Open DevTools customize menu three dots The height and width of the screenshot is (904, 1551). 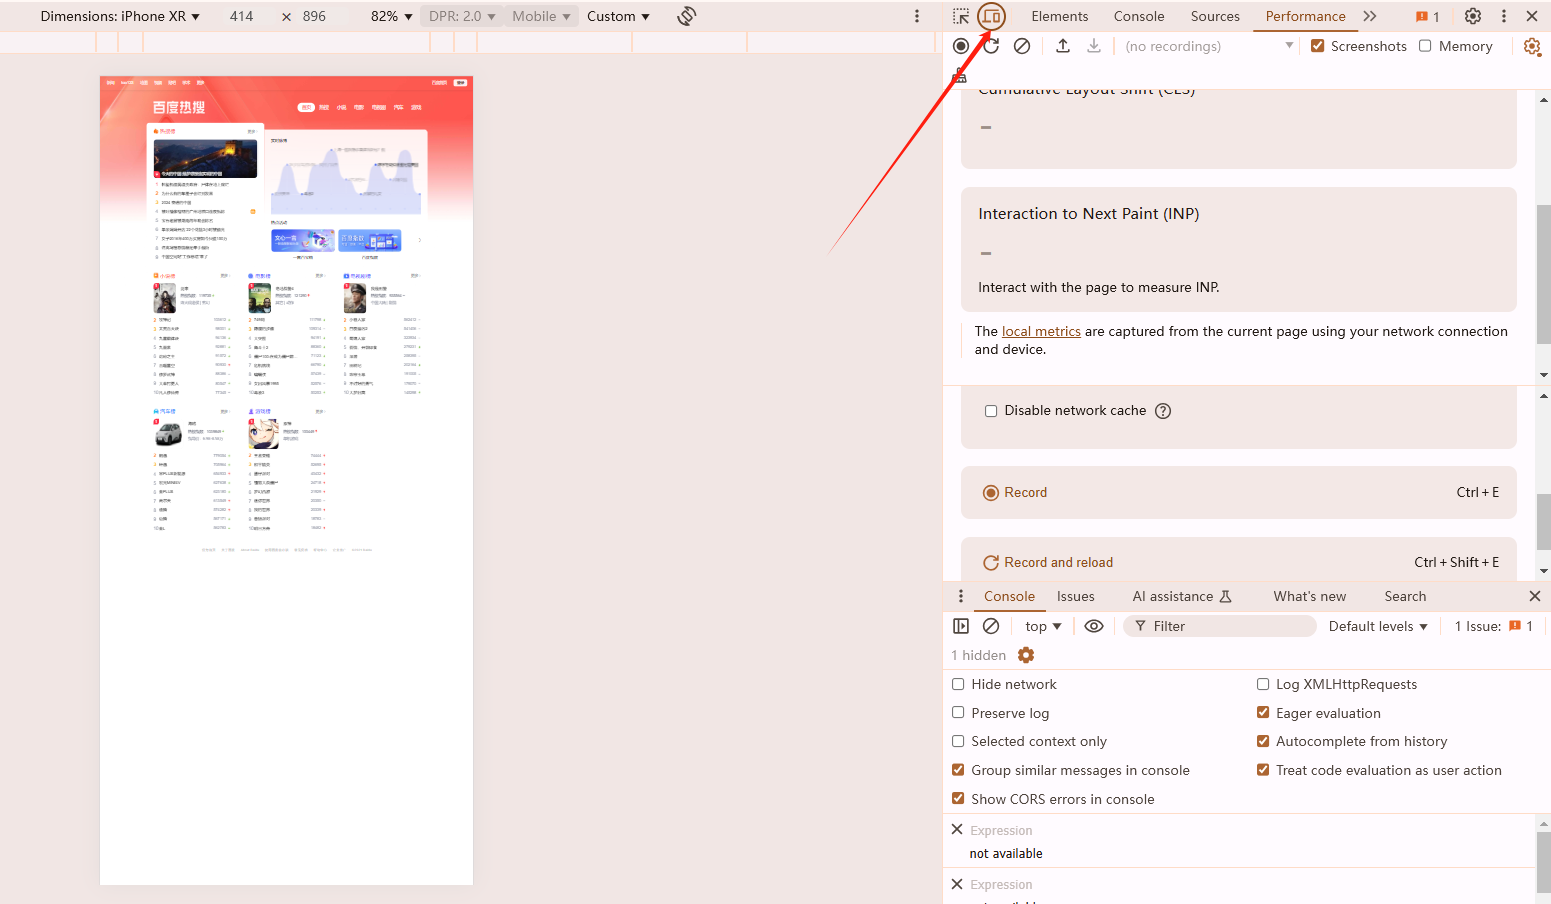(x=1503, y=16)
